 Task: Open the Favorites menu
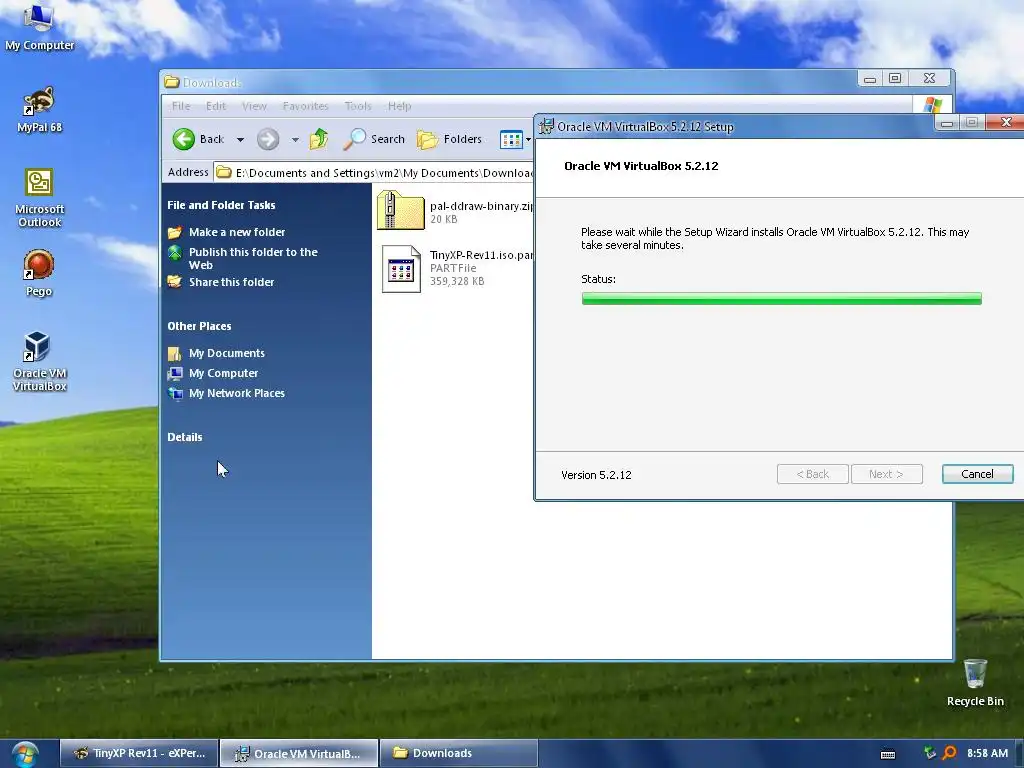tap(305, 106)
